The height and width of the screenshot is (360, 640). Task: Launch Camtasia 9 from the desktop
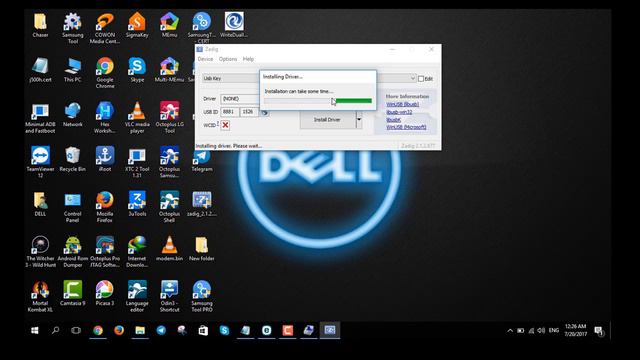(x=73, y=293)
